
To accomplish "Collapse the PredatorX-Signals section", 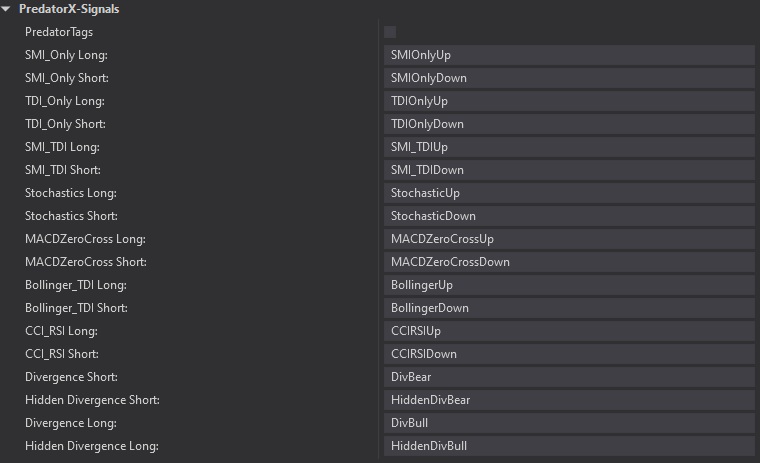I will point(7,9).
